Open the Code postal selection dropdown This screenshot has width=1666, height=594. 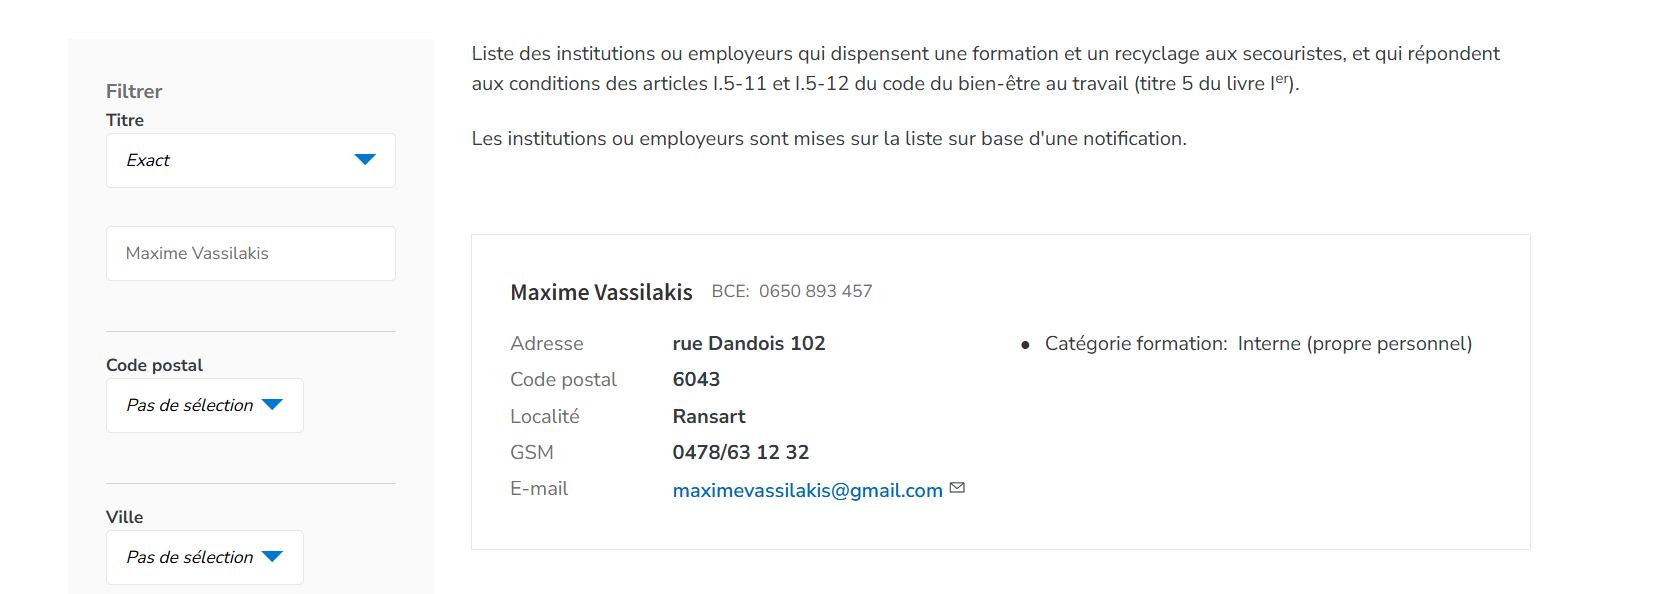[205, 405]
